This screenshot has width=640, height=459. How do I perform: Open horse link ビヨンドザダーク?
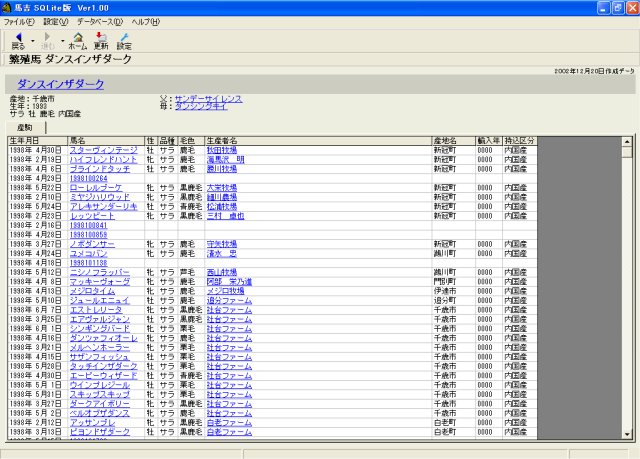(x=100, y=432)
